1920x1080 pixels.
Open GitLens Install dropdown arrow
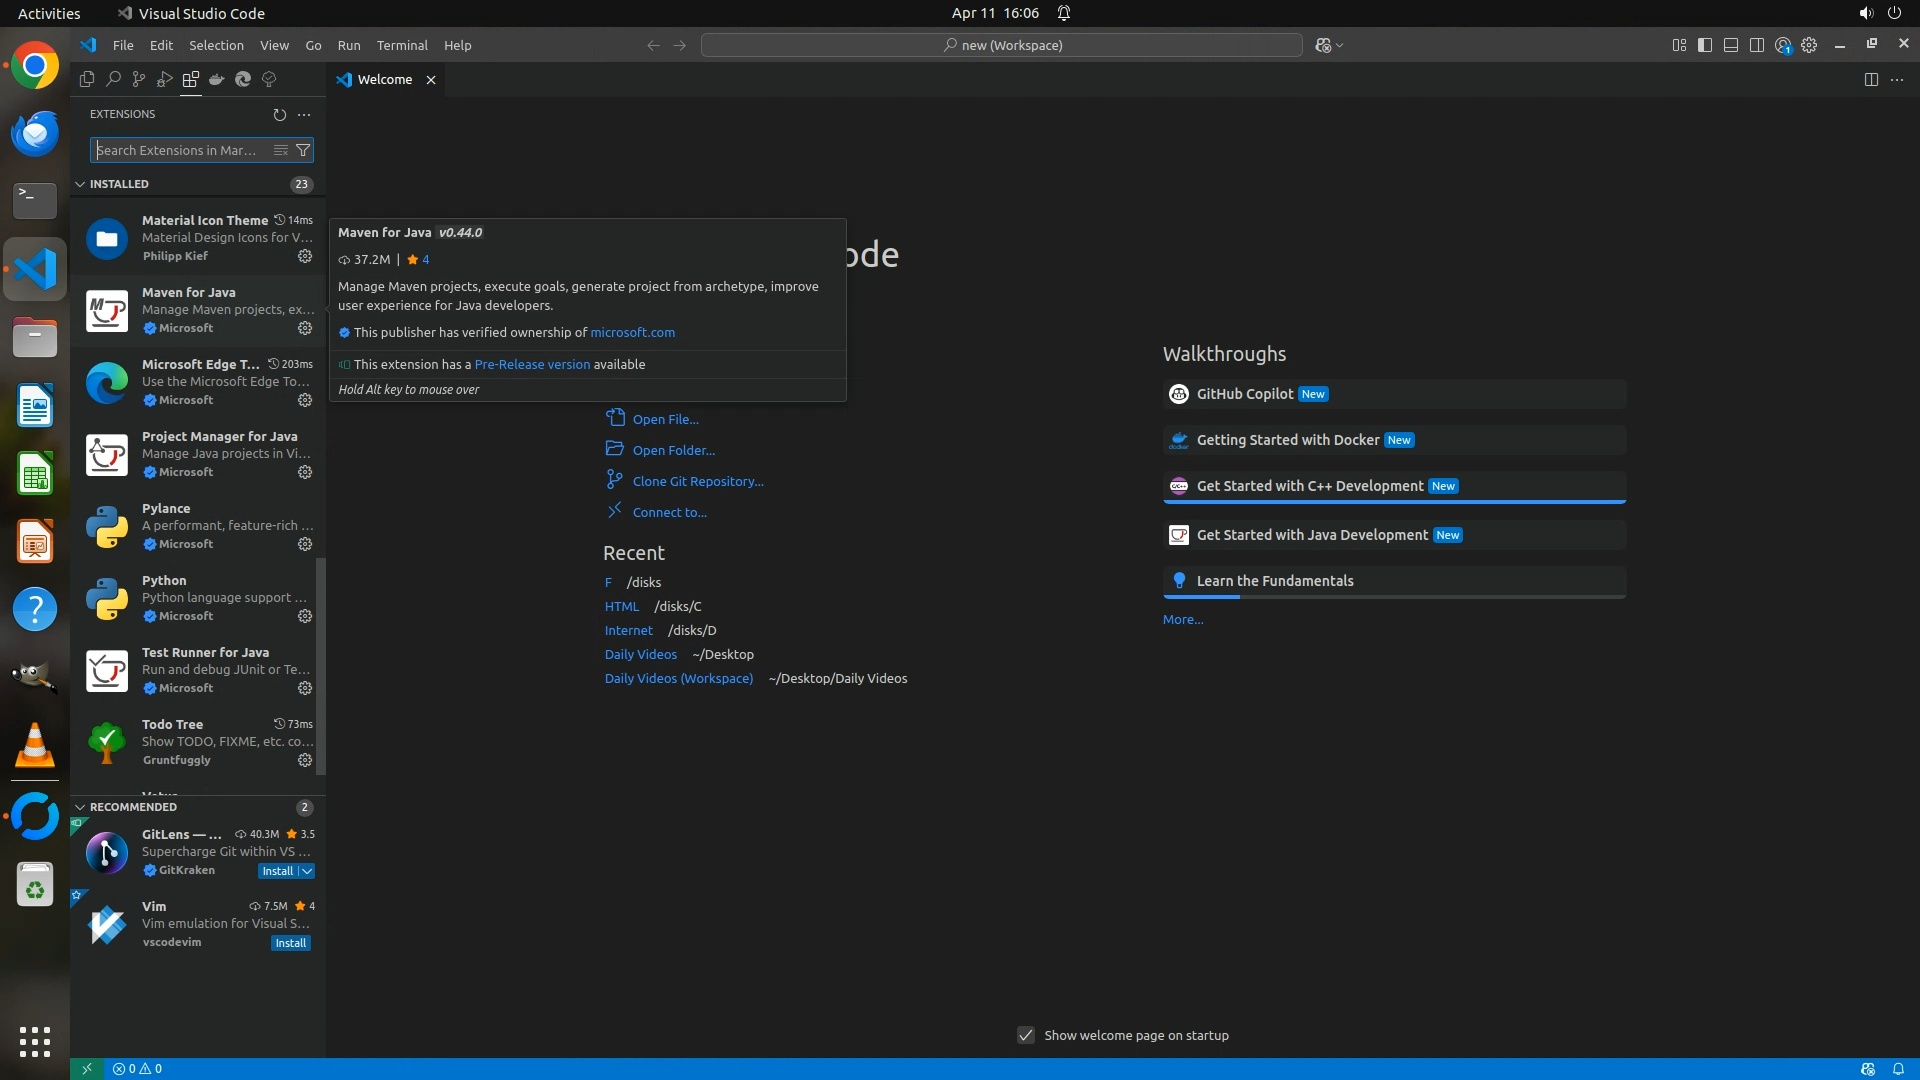308,871
